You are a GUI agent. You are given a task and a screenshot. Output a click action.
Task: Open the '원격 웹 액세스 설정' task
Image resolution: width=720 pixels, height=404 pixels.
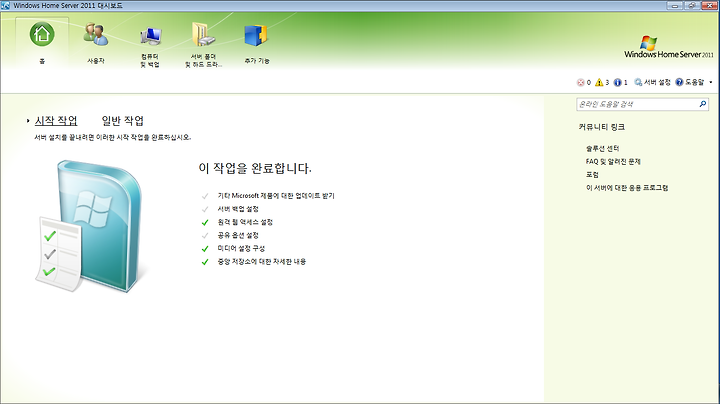[x=245, y=223]
